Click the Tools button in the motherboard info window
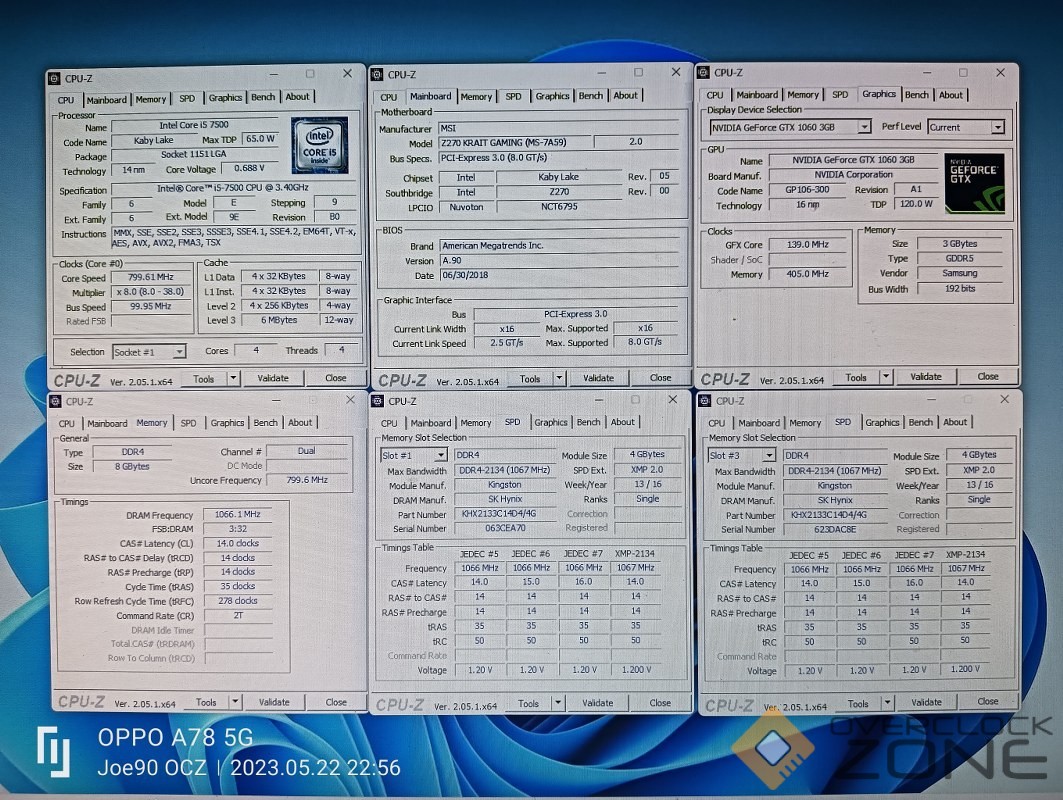The height and width of the screenshot is (800, 1063). coord(530,378)
